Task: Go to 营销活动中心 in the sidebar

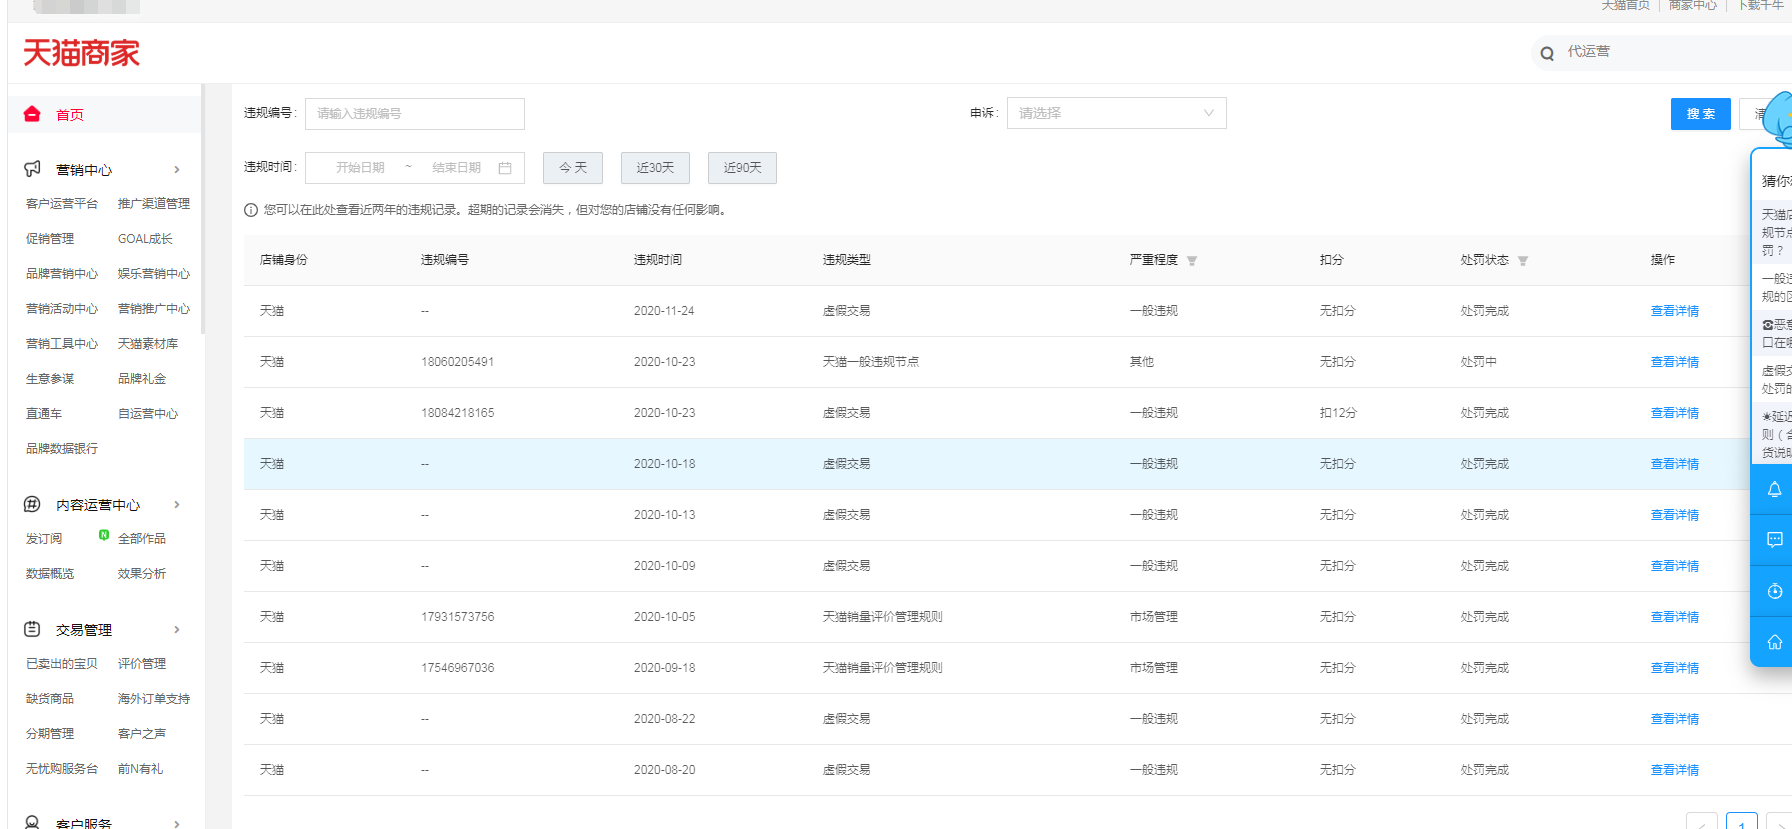Action: 62,309
